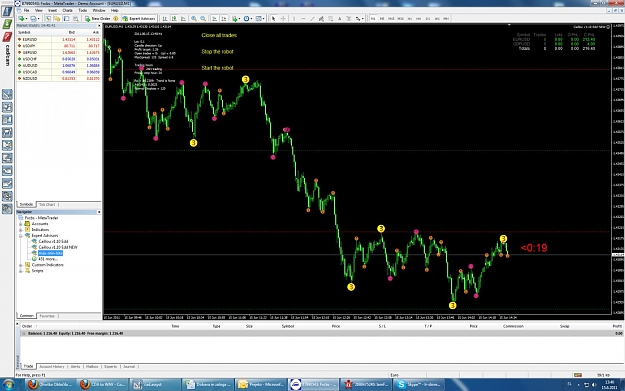The image size is (625, 391).
Task: Switch chart to H4 timeframe
Action: click(x=419, y=18)
